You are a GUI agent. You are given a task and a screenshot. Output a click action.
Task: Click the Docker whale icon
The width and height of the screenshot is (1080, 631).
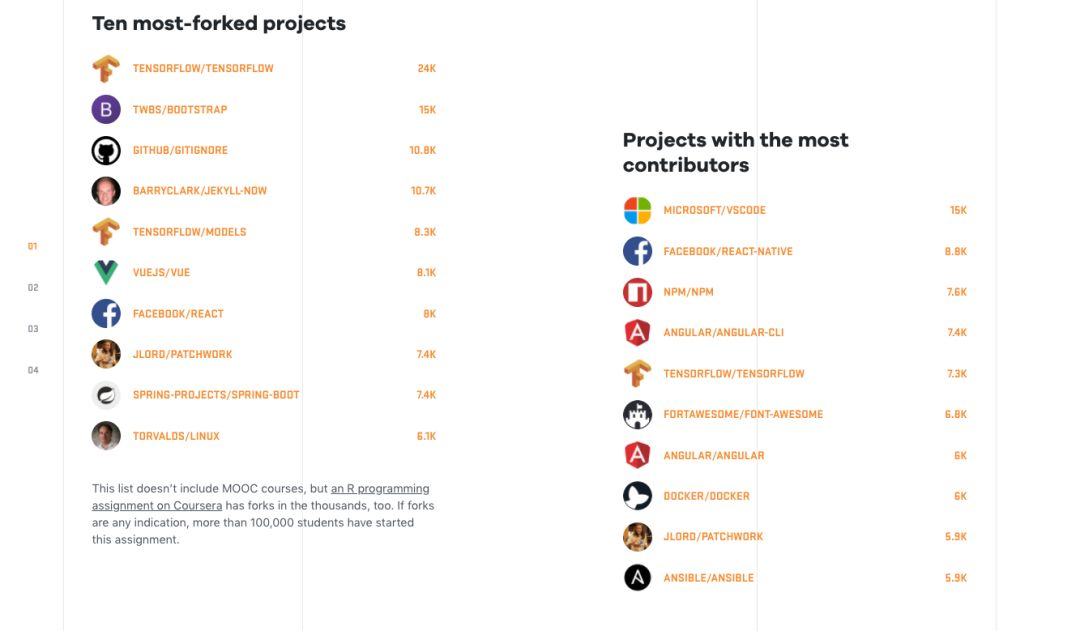click(637, 497)
